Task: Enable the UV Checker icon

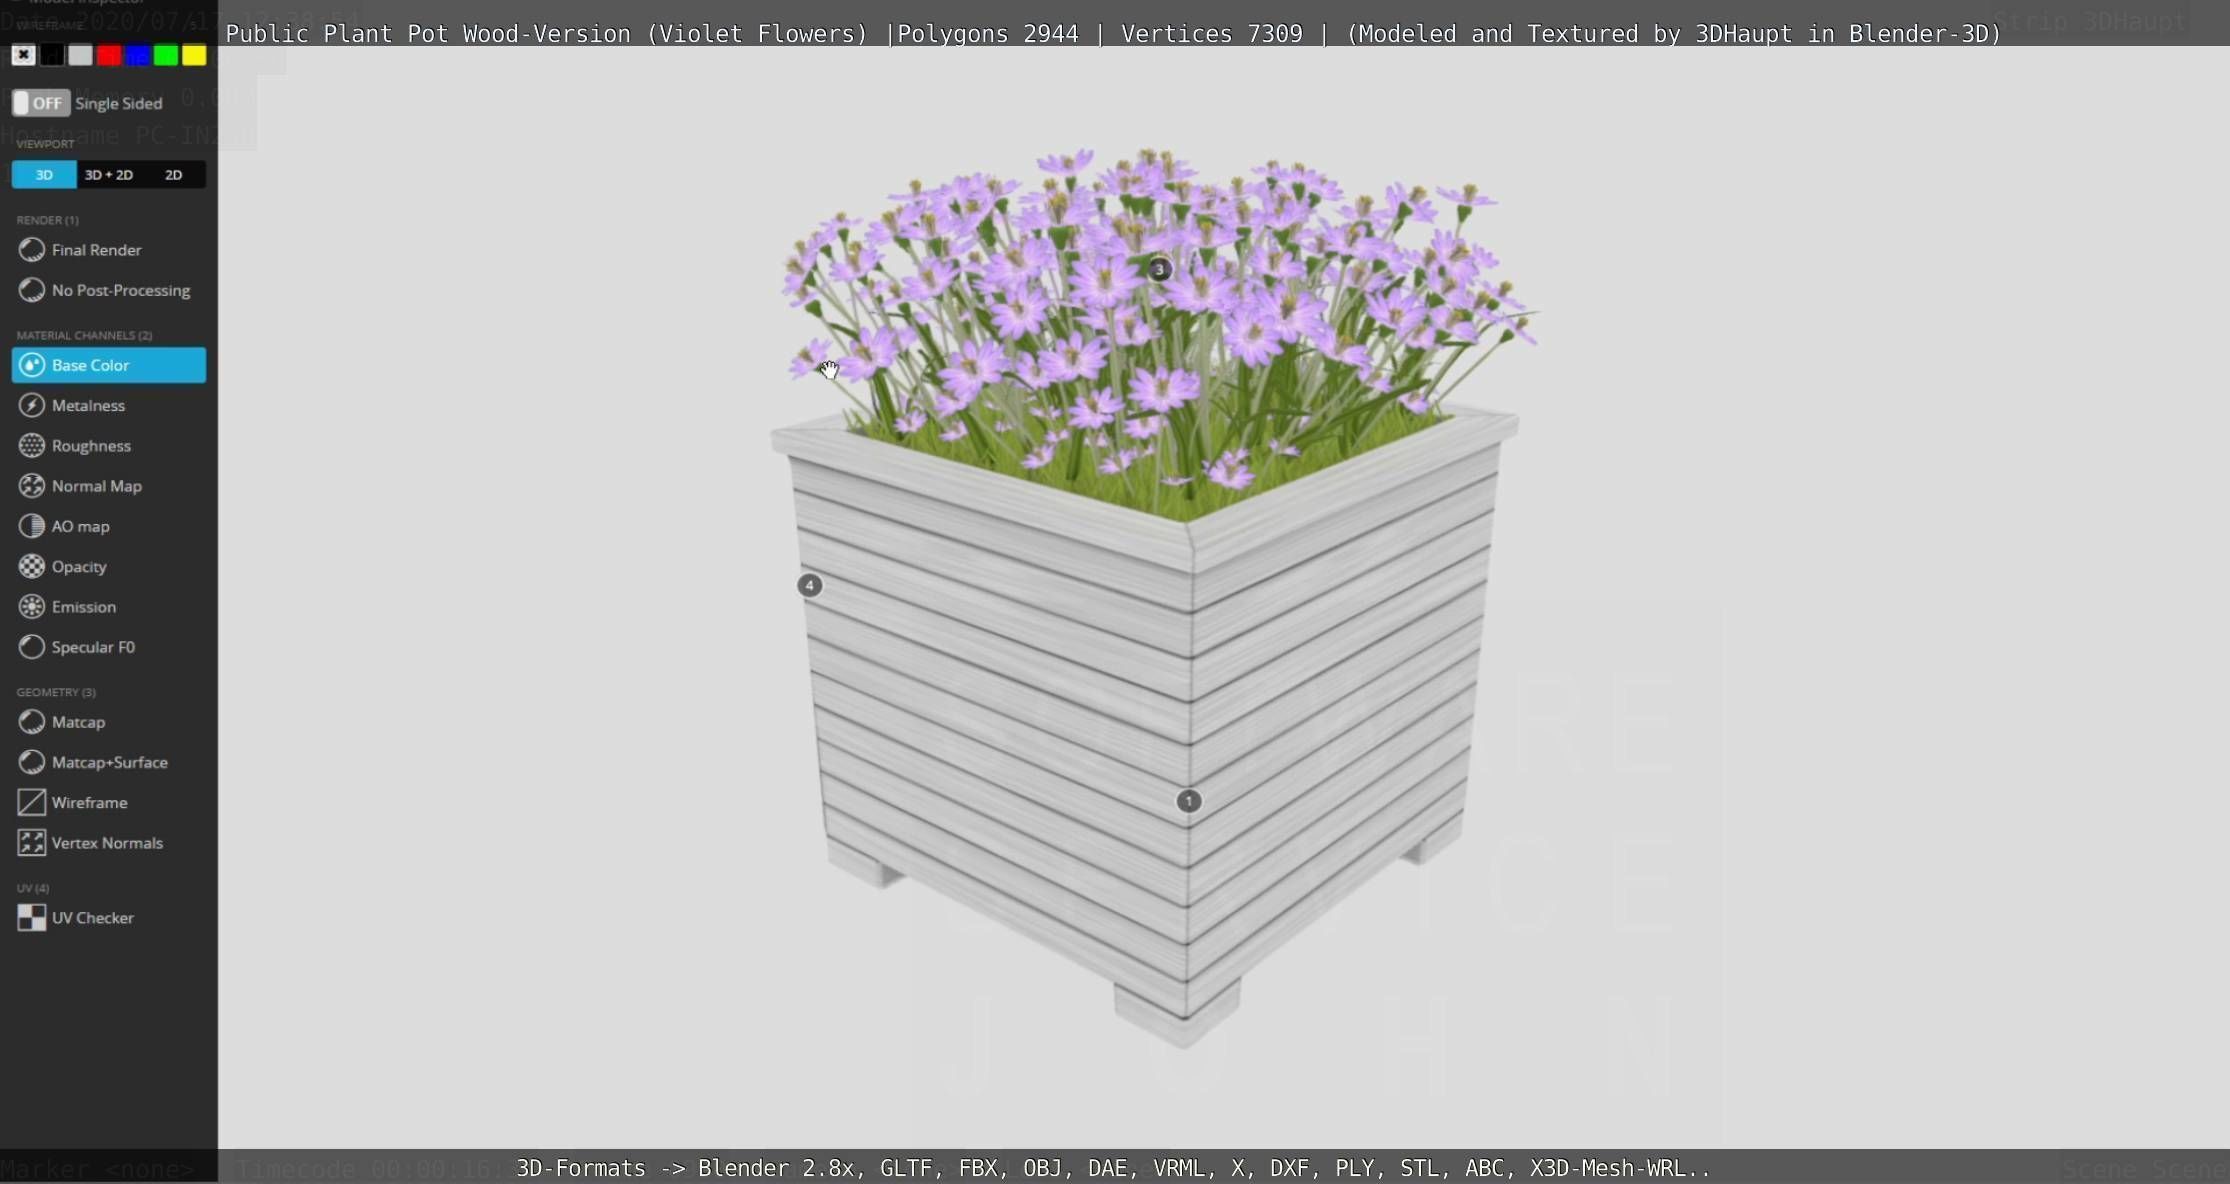Action: coord(32,918)
